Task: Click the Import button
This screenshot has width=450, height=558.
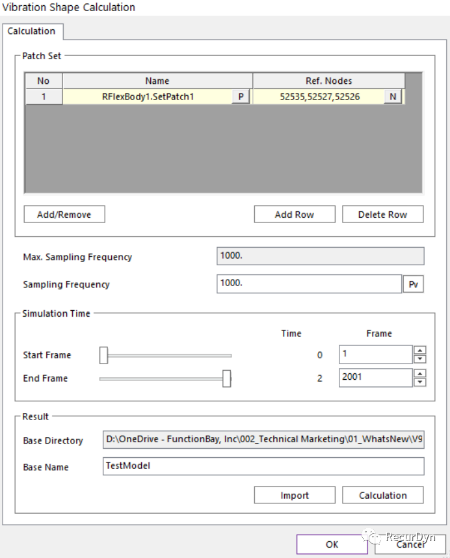Action: (x=295, y=495)
